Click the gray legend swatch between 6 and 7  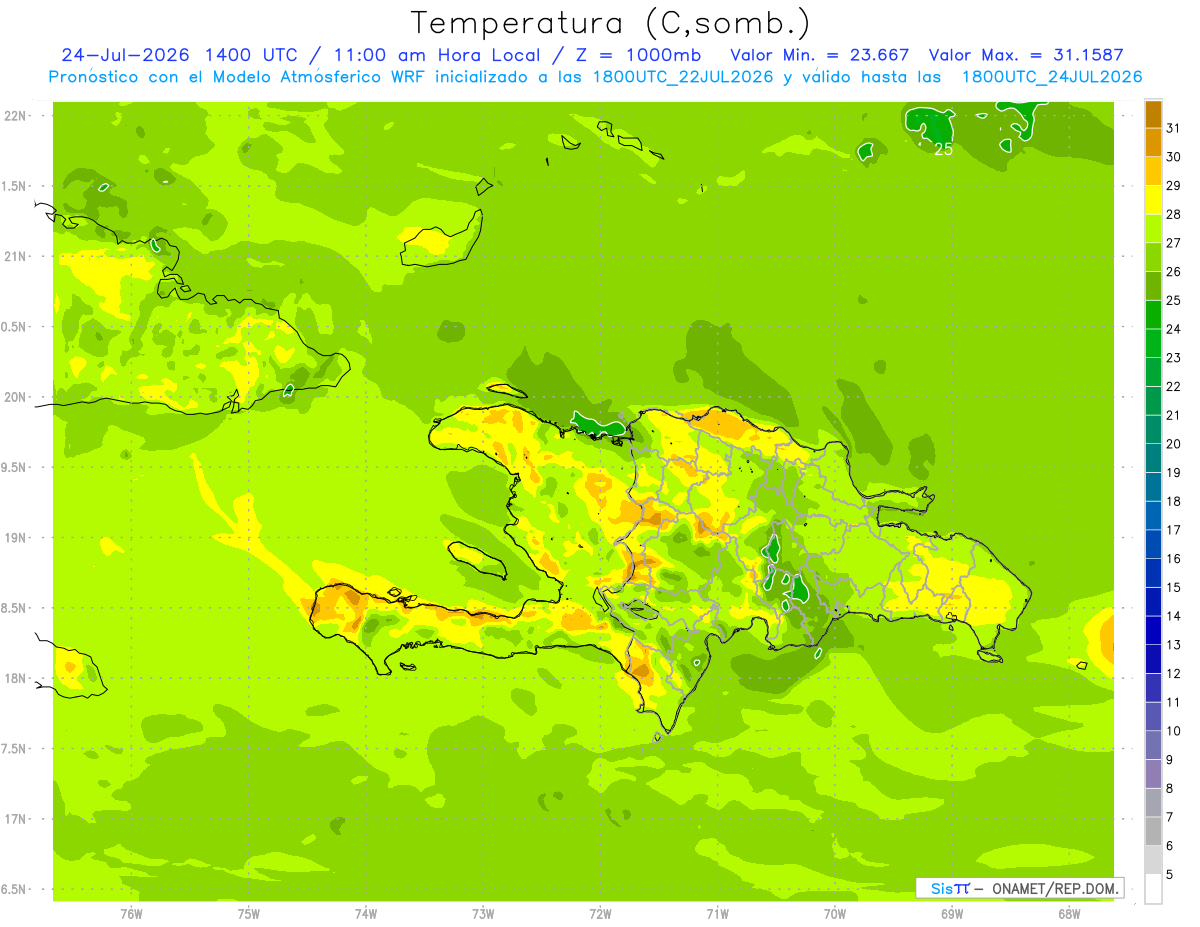[1153, 832]
